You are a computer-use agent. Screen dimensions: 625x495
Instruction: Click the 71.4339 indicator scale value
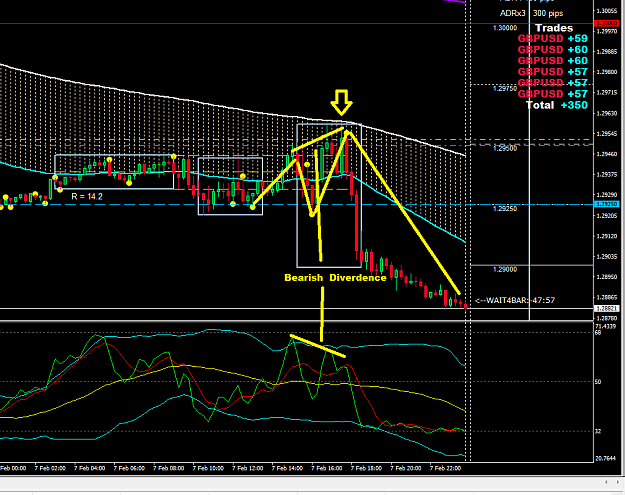pyautogui.click(x=605, y=326)
